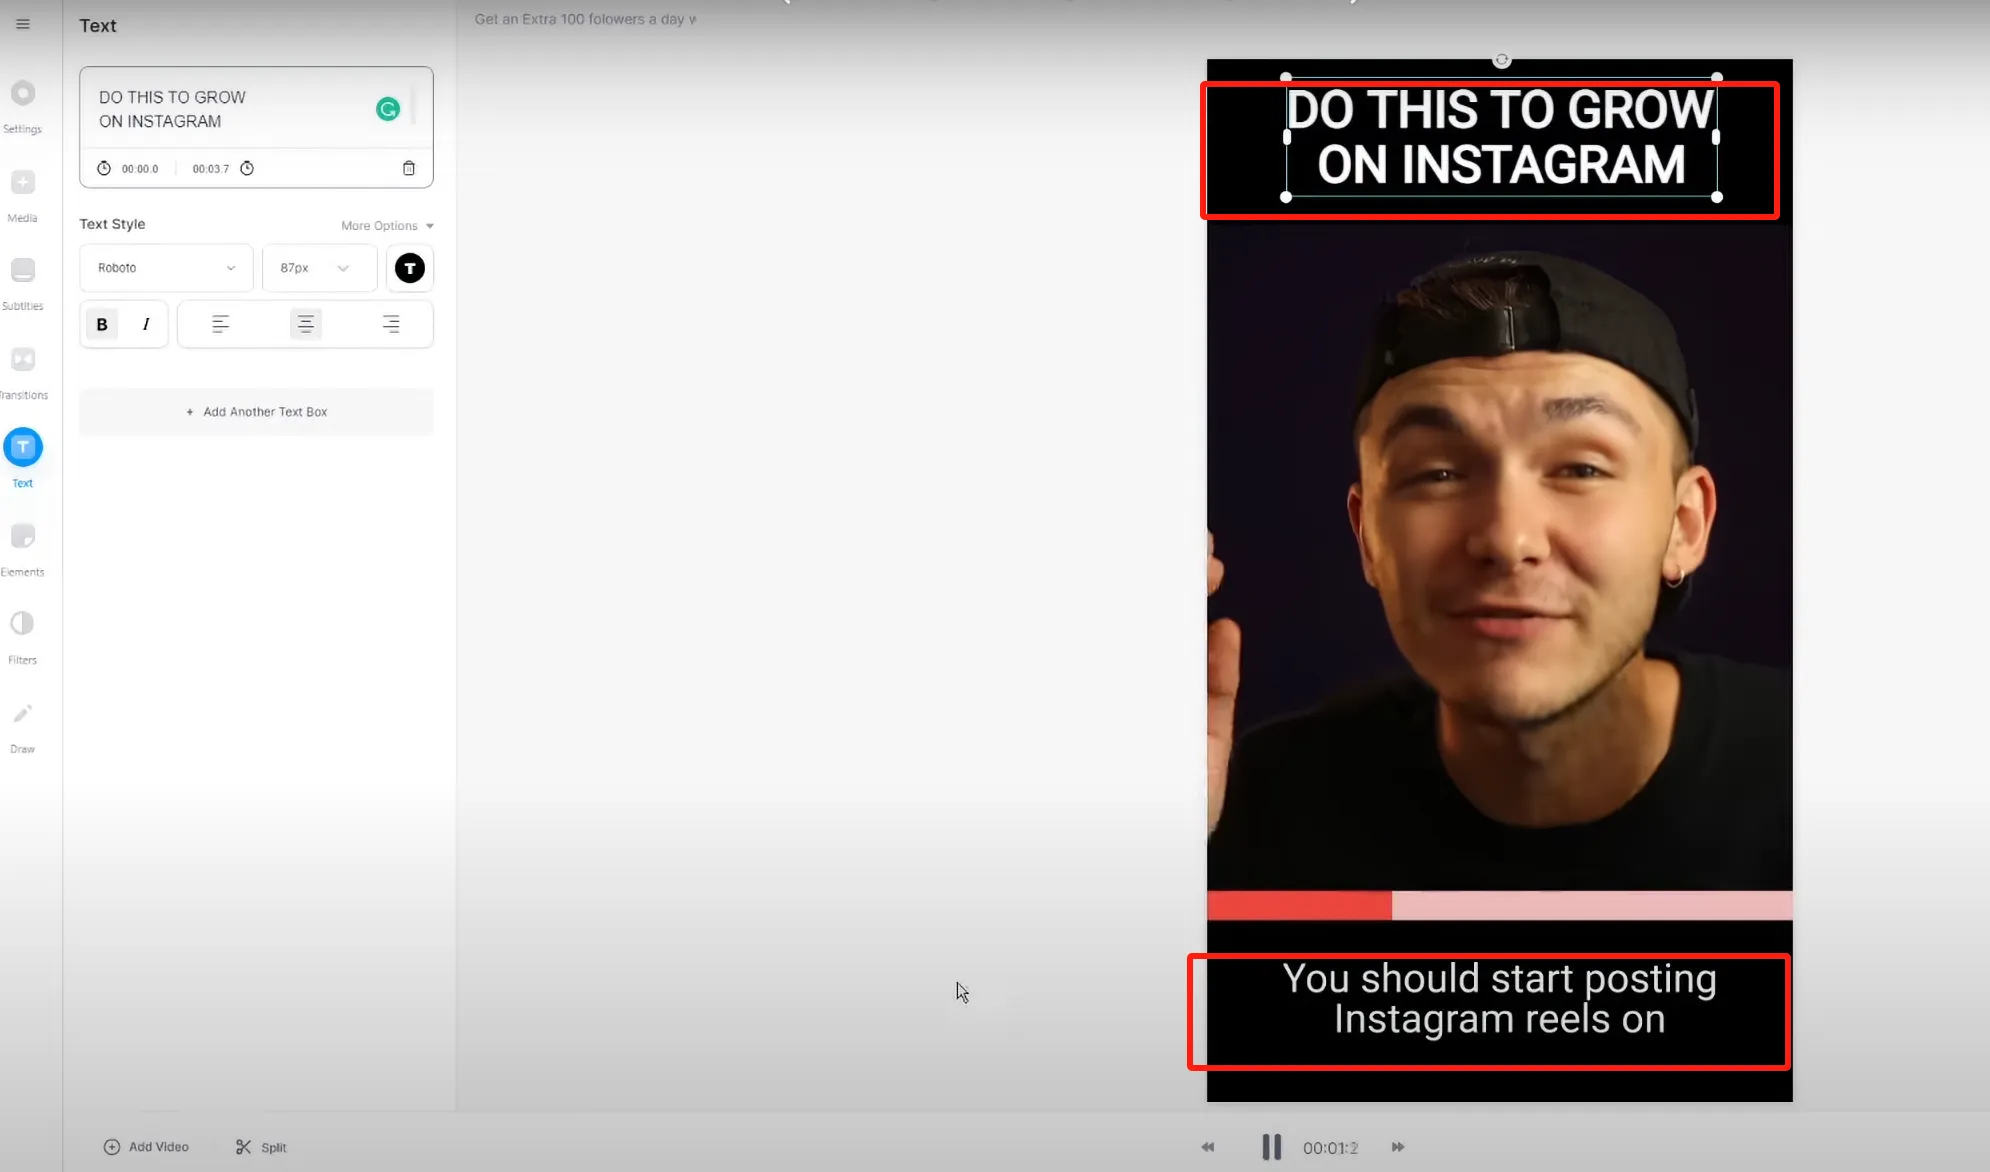Image resolution: width=1990 pixels, height=1172 pixels.
Task: Set end time with right clock icon
Action: pos(247,168)
